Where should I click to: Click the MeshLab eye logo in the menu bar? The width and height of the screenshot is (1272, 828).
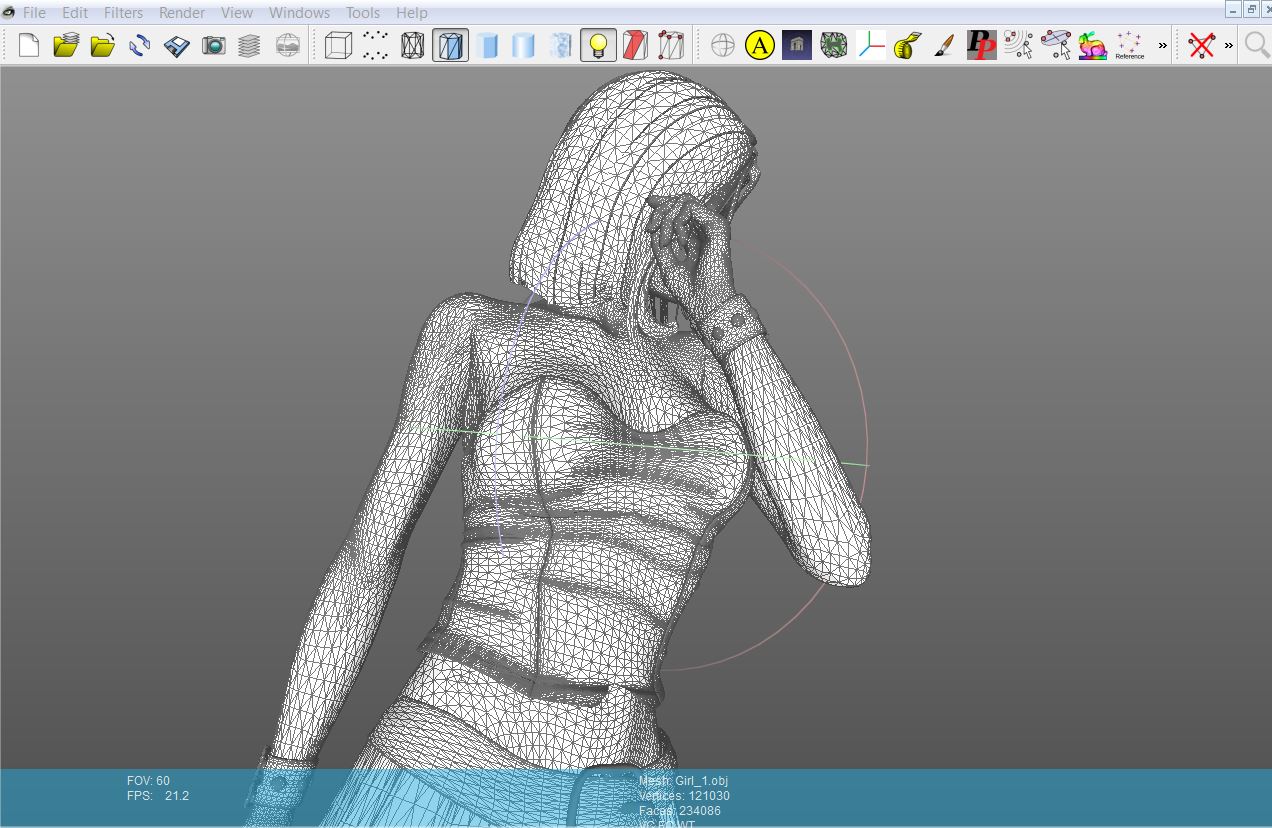[8, 13]
